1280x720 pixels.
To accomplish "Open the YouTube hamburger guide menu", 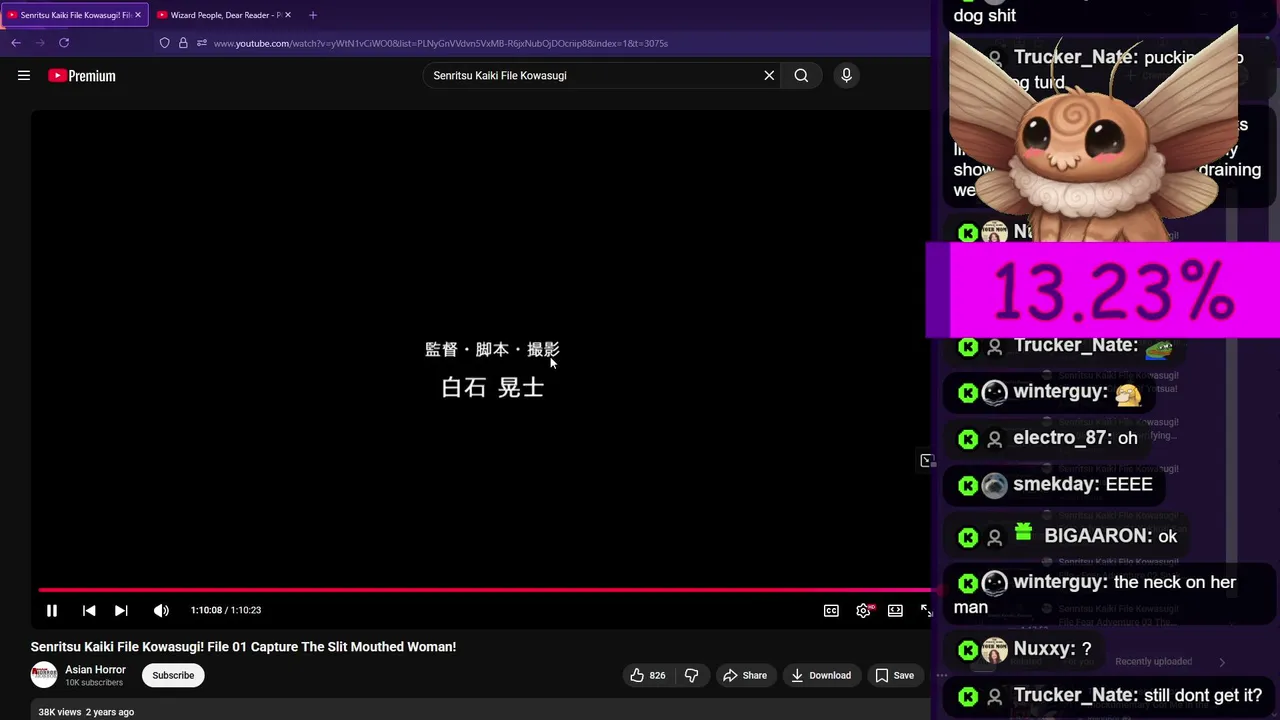I will tap(24, 75).
